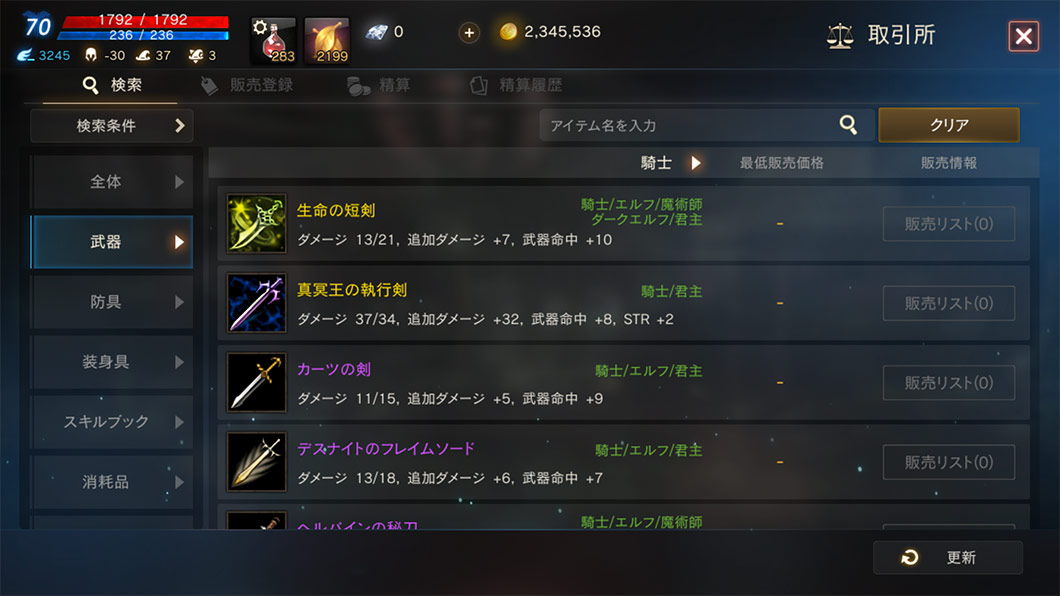The height and width of the screenshot is (596, 1060).
Task: Tap the red potion quick-slot icon
Action: 273,41
